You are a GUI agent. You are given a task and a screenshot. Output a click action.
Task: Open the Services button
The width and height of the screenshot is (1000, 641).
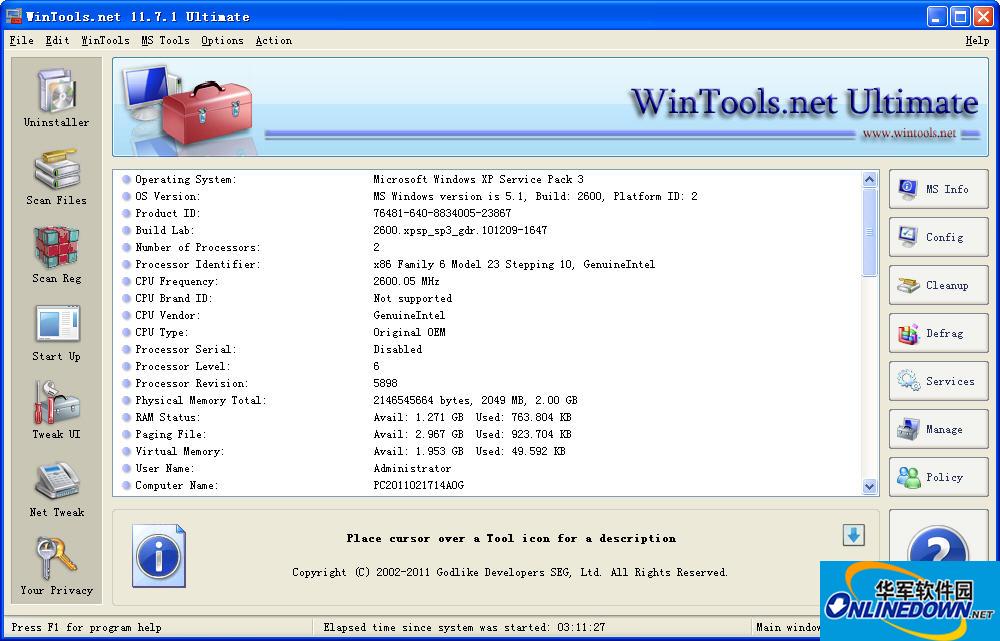[938, 381]
